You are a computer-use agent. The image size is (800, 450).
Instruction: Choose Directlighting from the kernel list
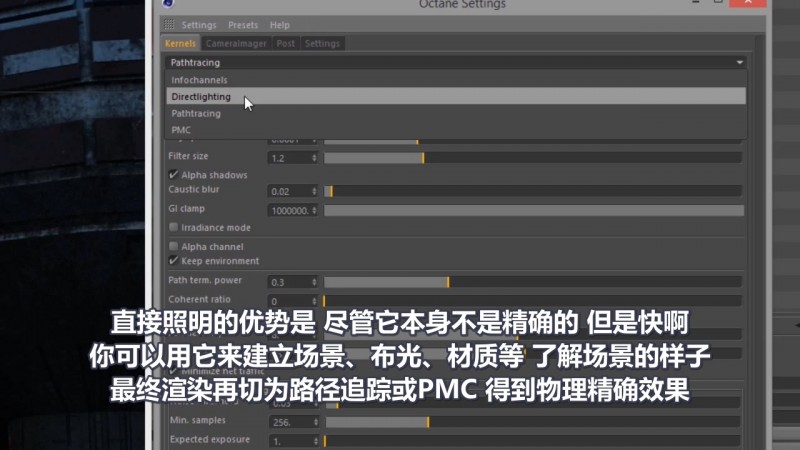coord(456,96)
